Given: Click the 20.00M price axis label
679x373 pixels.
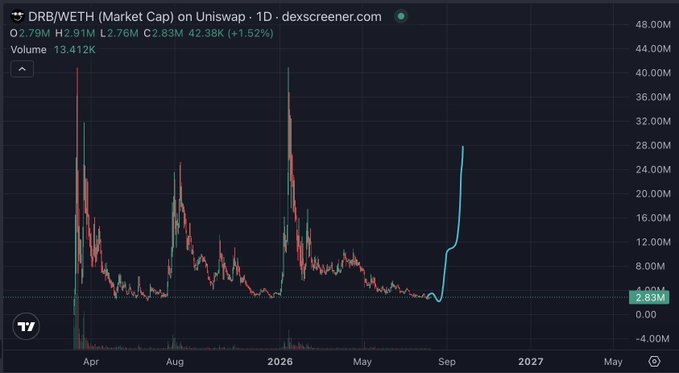Looking at the screenshot, I should tap(653, 194).
